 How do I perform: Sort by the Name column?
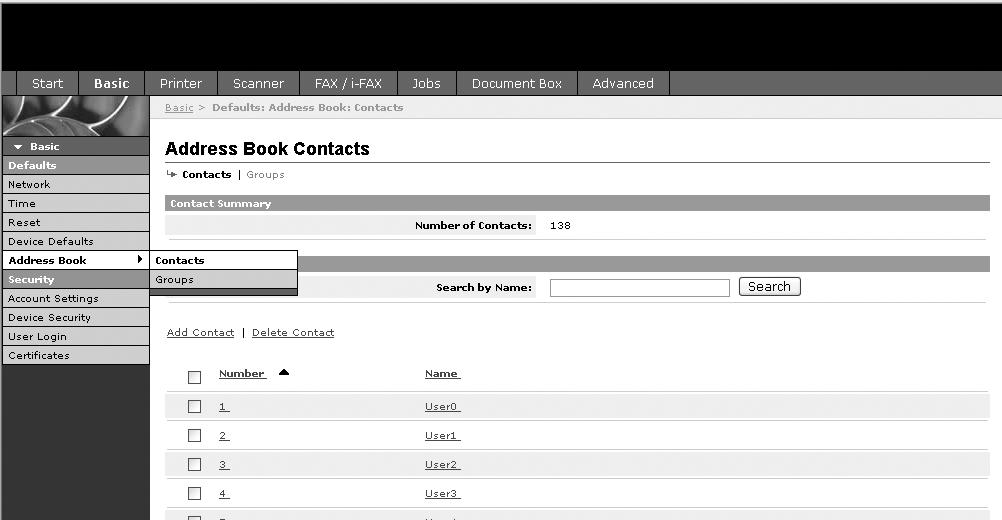pyautogui.click(x=442, y=374)
